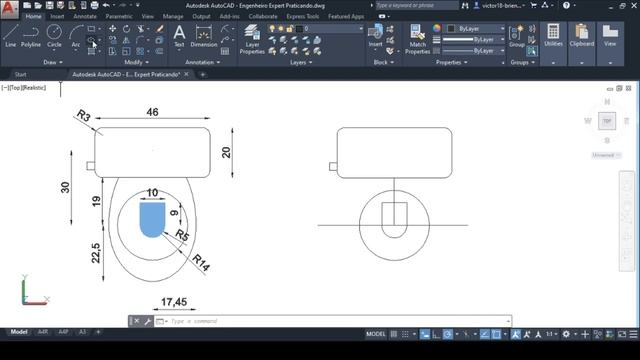Click the MODEL space button
The image size is (640, 360).
tap(376, 334)
